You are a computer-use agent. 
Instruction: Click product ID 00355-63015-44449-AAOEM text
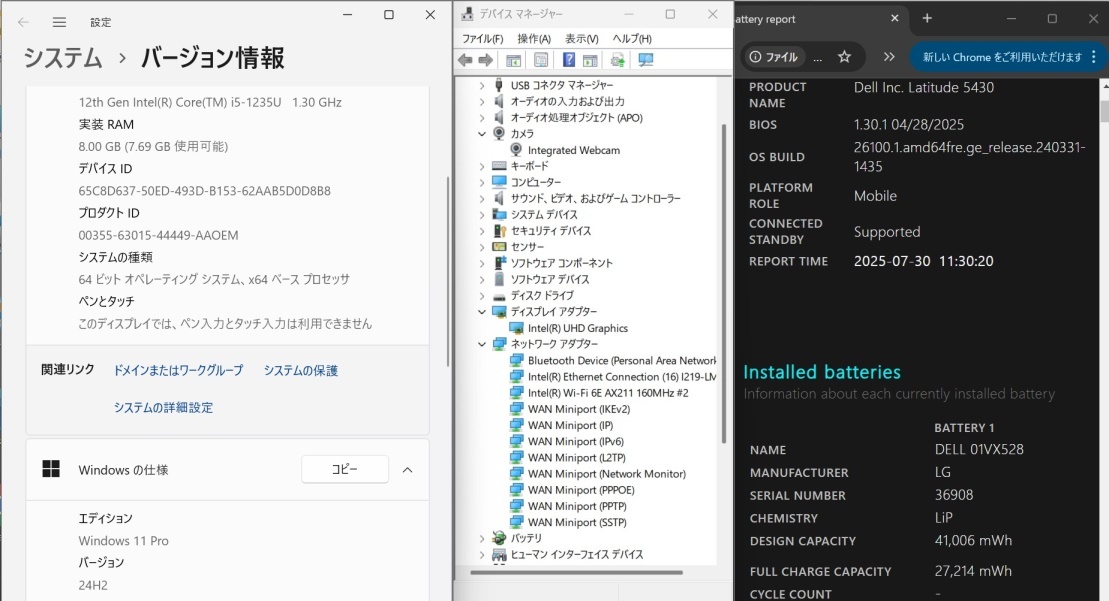(158, 235)
